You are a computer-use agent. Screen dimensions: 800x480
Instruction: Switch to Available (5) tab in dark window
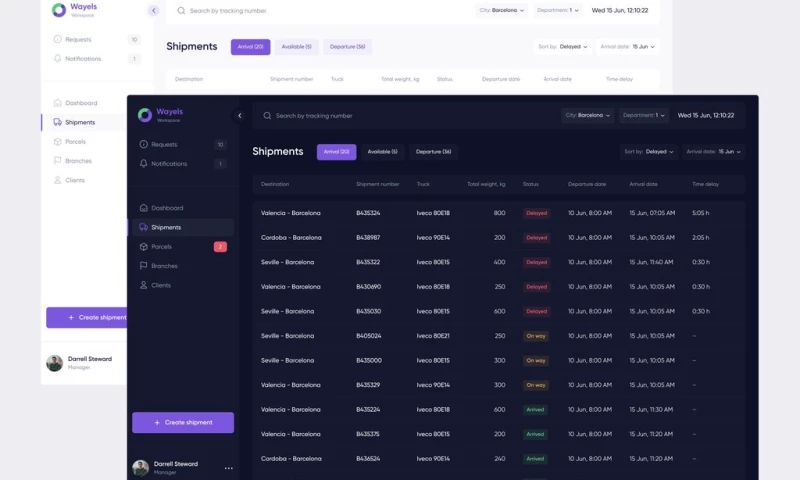(x=382, y=152)
